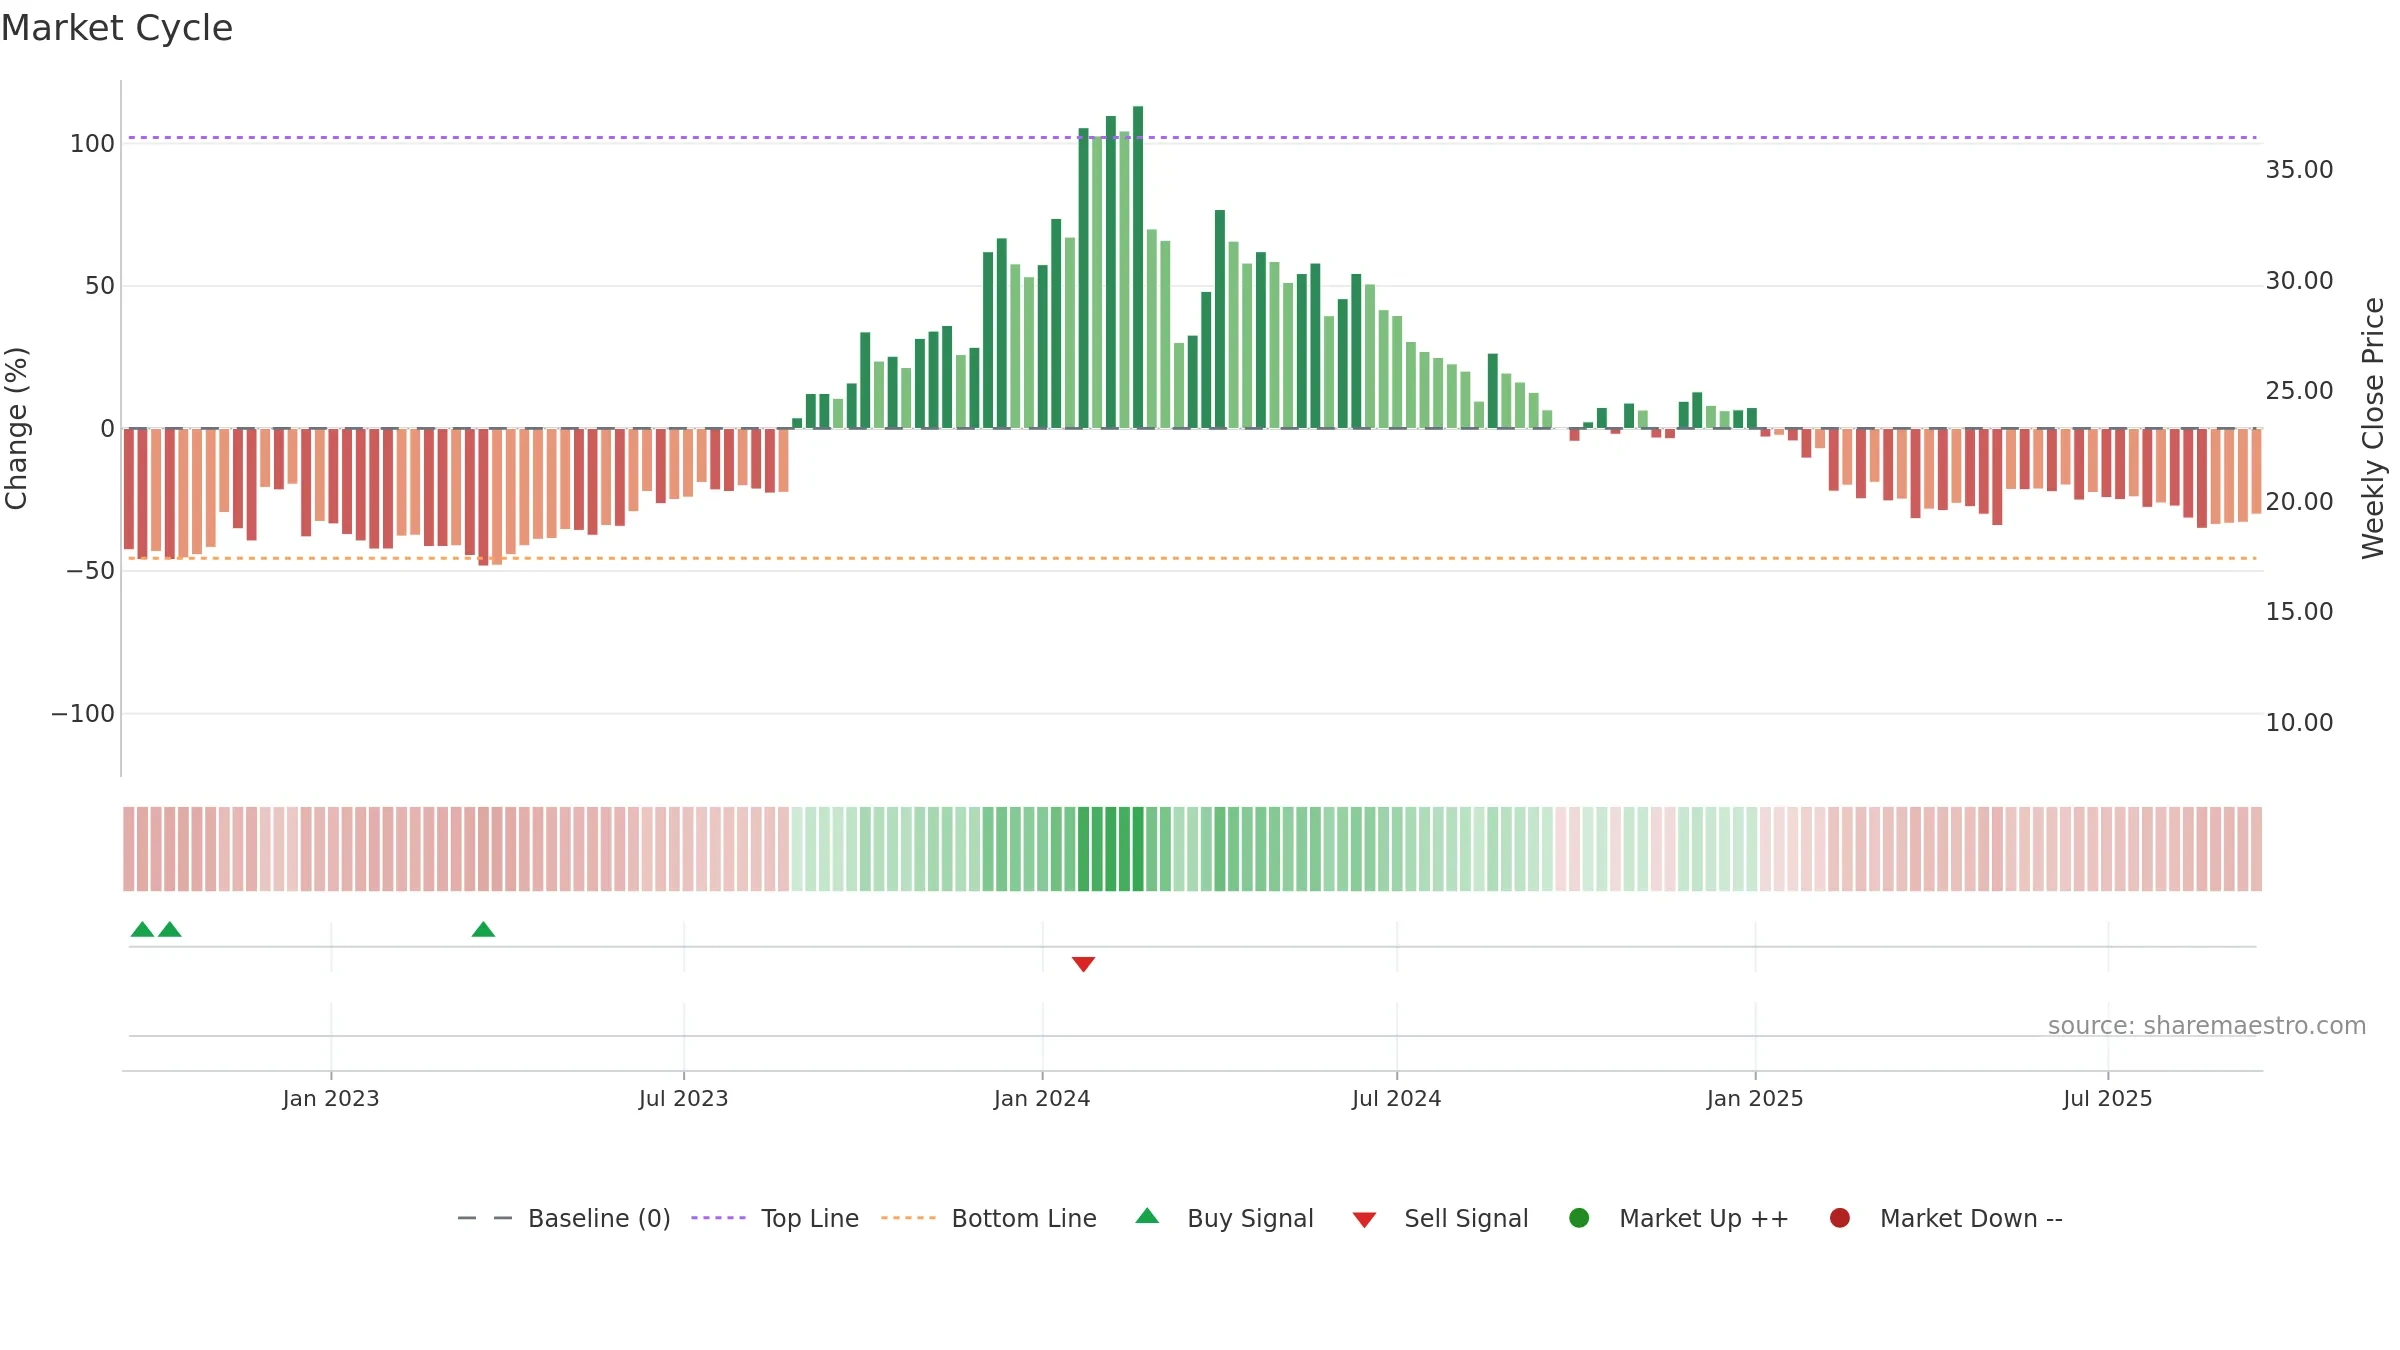The image size is (2400, 1350).
Task: Click the red sell signal marker after Jan 2024
Action: coord(1083,964)
